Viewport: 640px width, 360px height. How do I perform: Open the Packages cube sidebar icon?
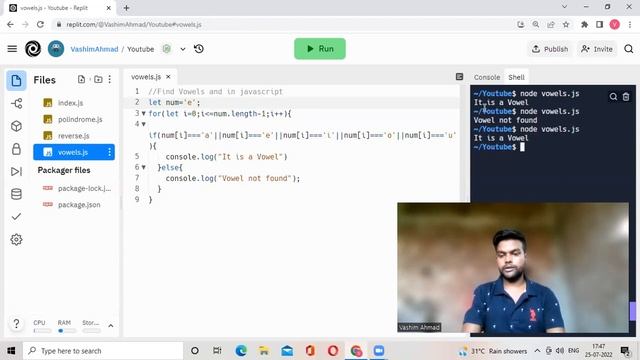(16, 126)
